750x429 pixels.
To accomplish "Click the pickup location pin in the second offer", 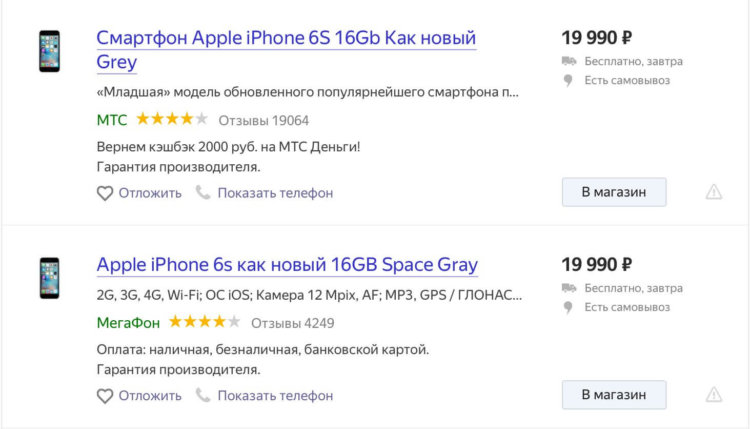I will tap(568, 308).
